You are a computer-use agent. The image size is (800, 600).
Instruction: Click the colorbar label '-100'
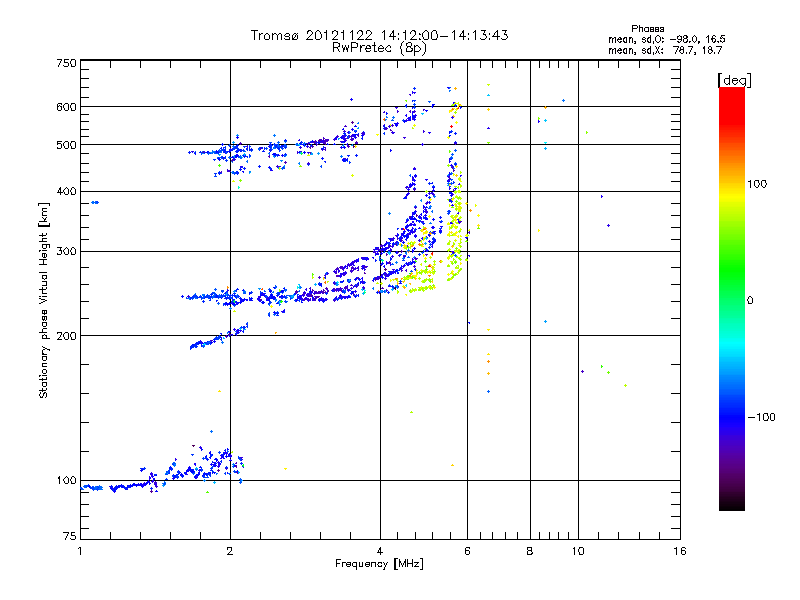761,417
